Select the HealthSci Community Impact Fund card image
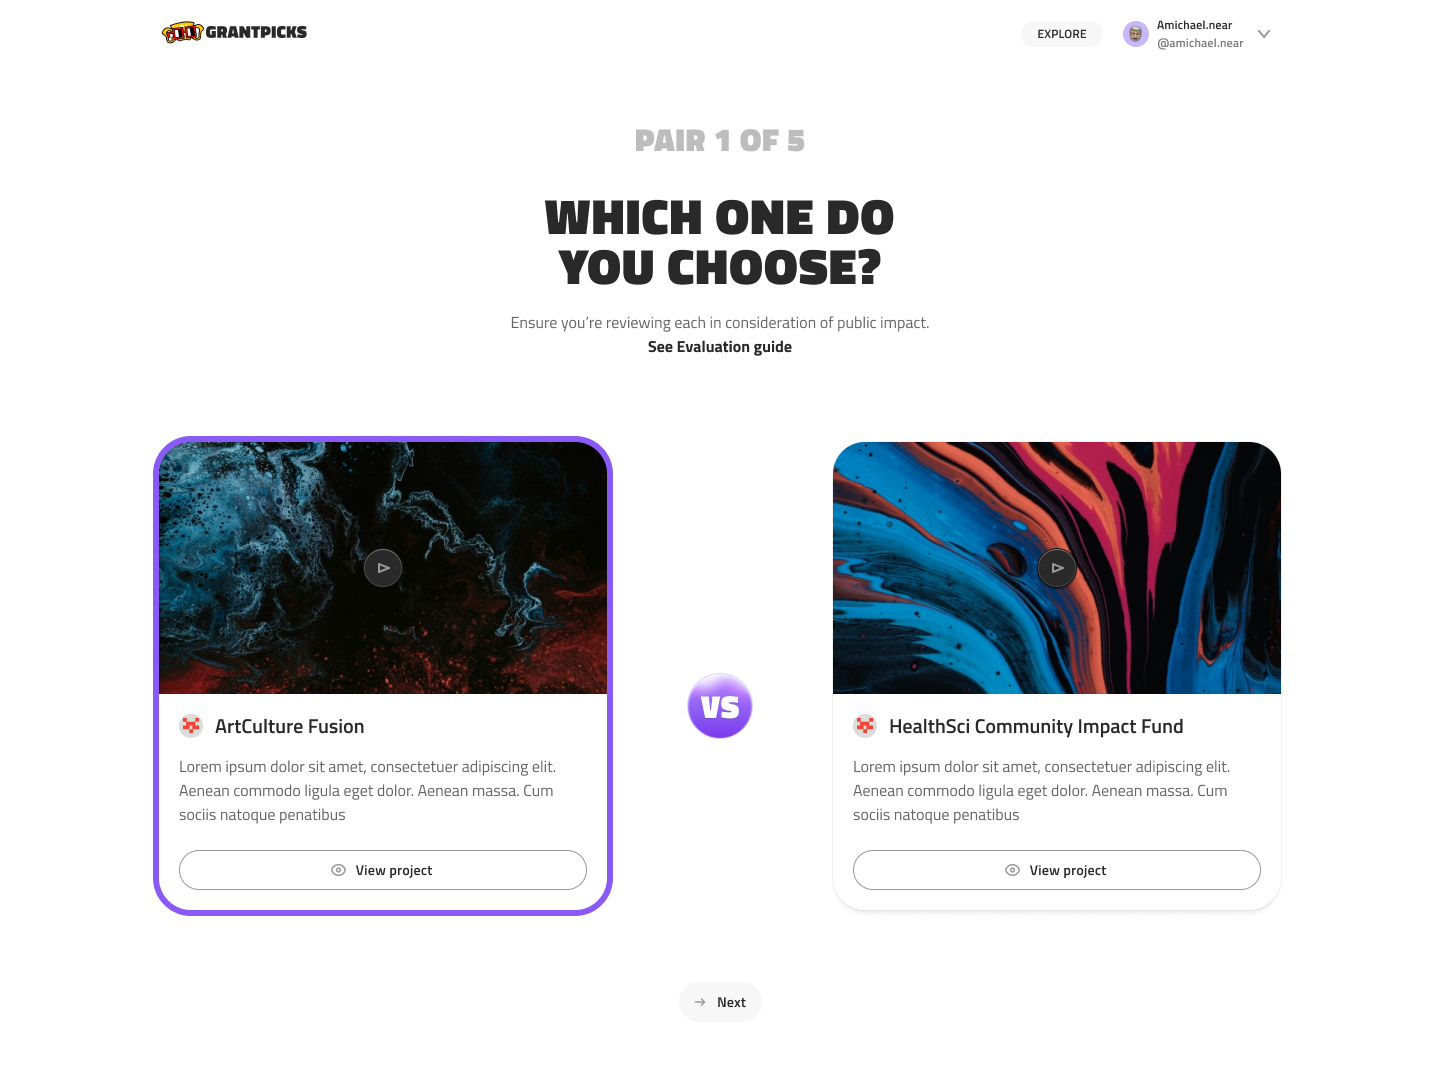 click(1057, 568)
